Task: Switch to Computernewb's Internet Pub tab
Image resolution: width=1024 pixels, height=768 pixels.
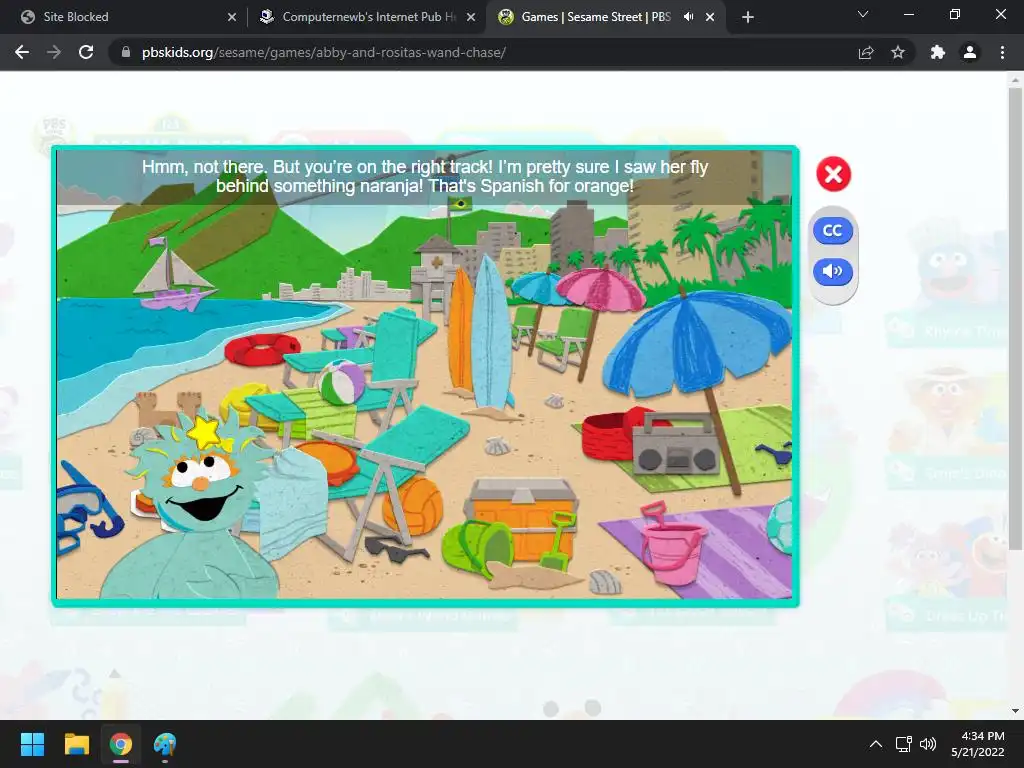Action: point(366,17)
